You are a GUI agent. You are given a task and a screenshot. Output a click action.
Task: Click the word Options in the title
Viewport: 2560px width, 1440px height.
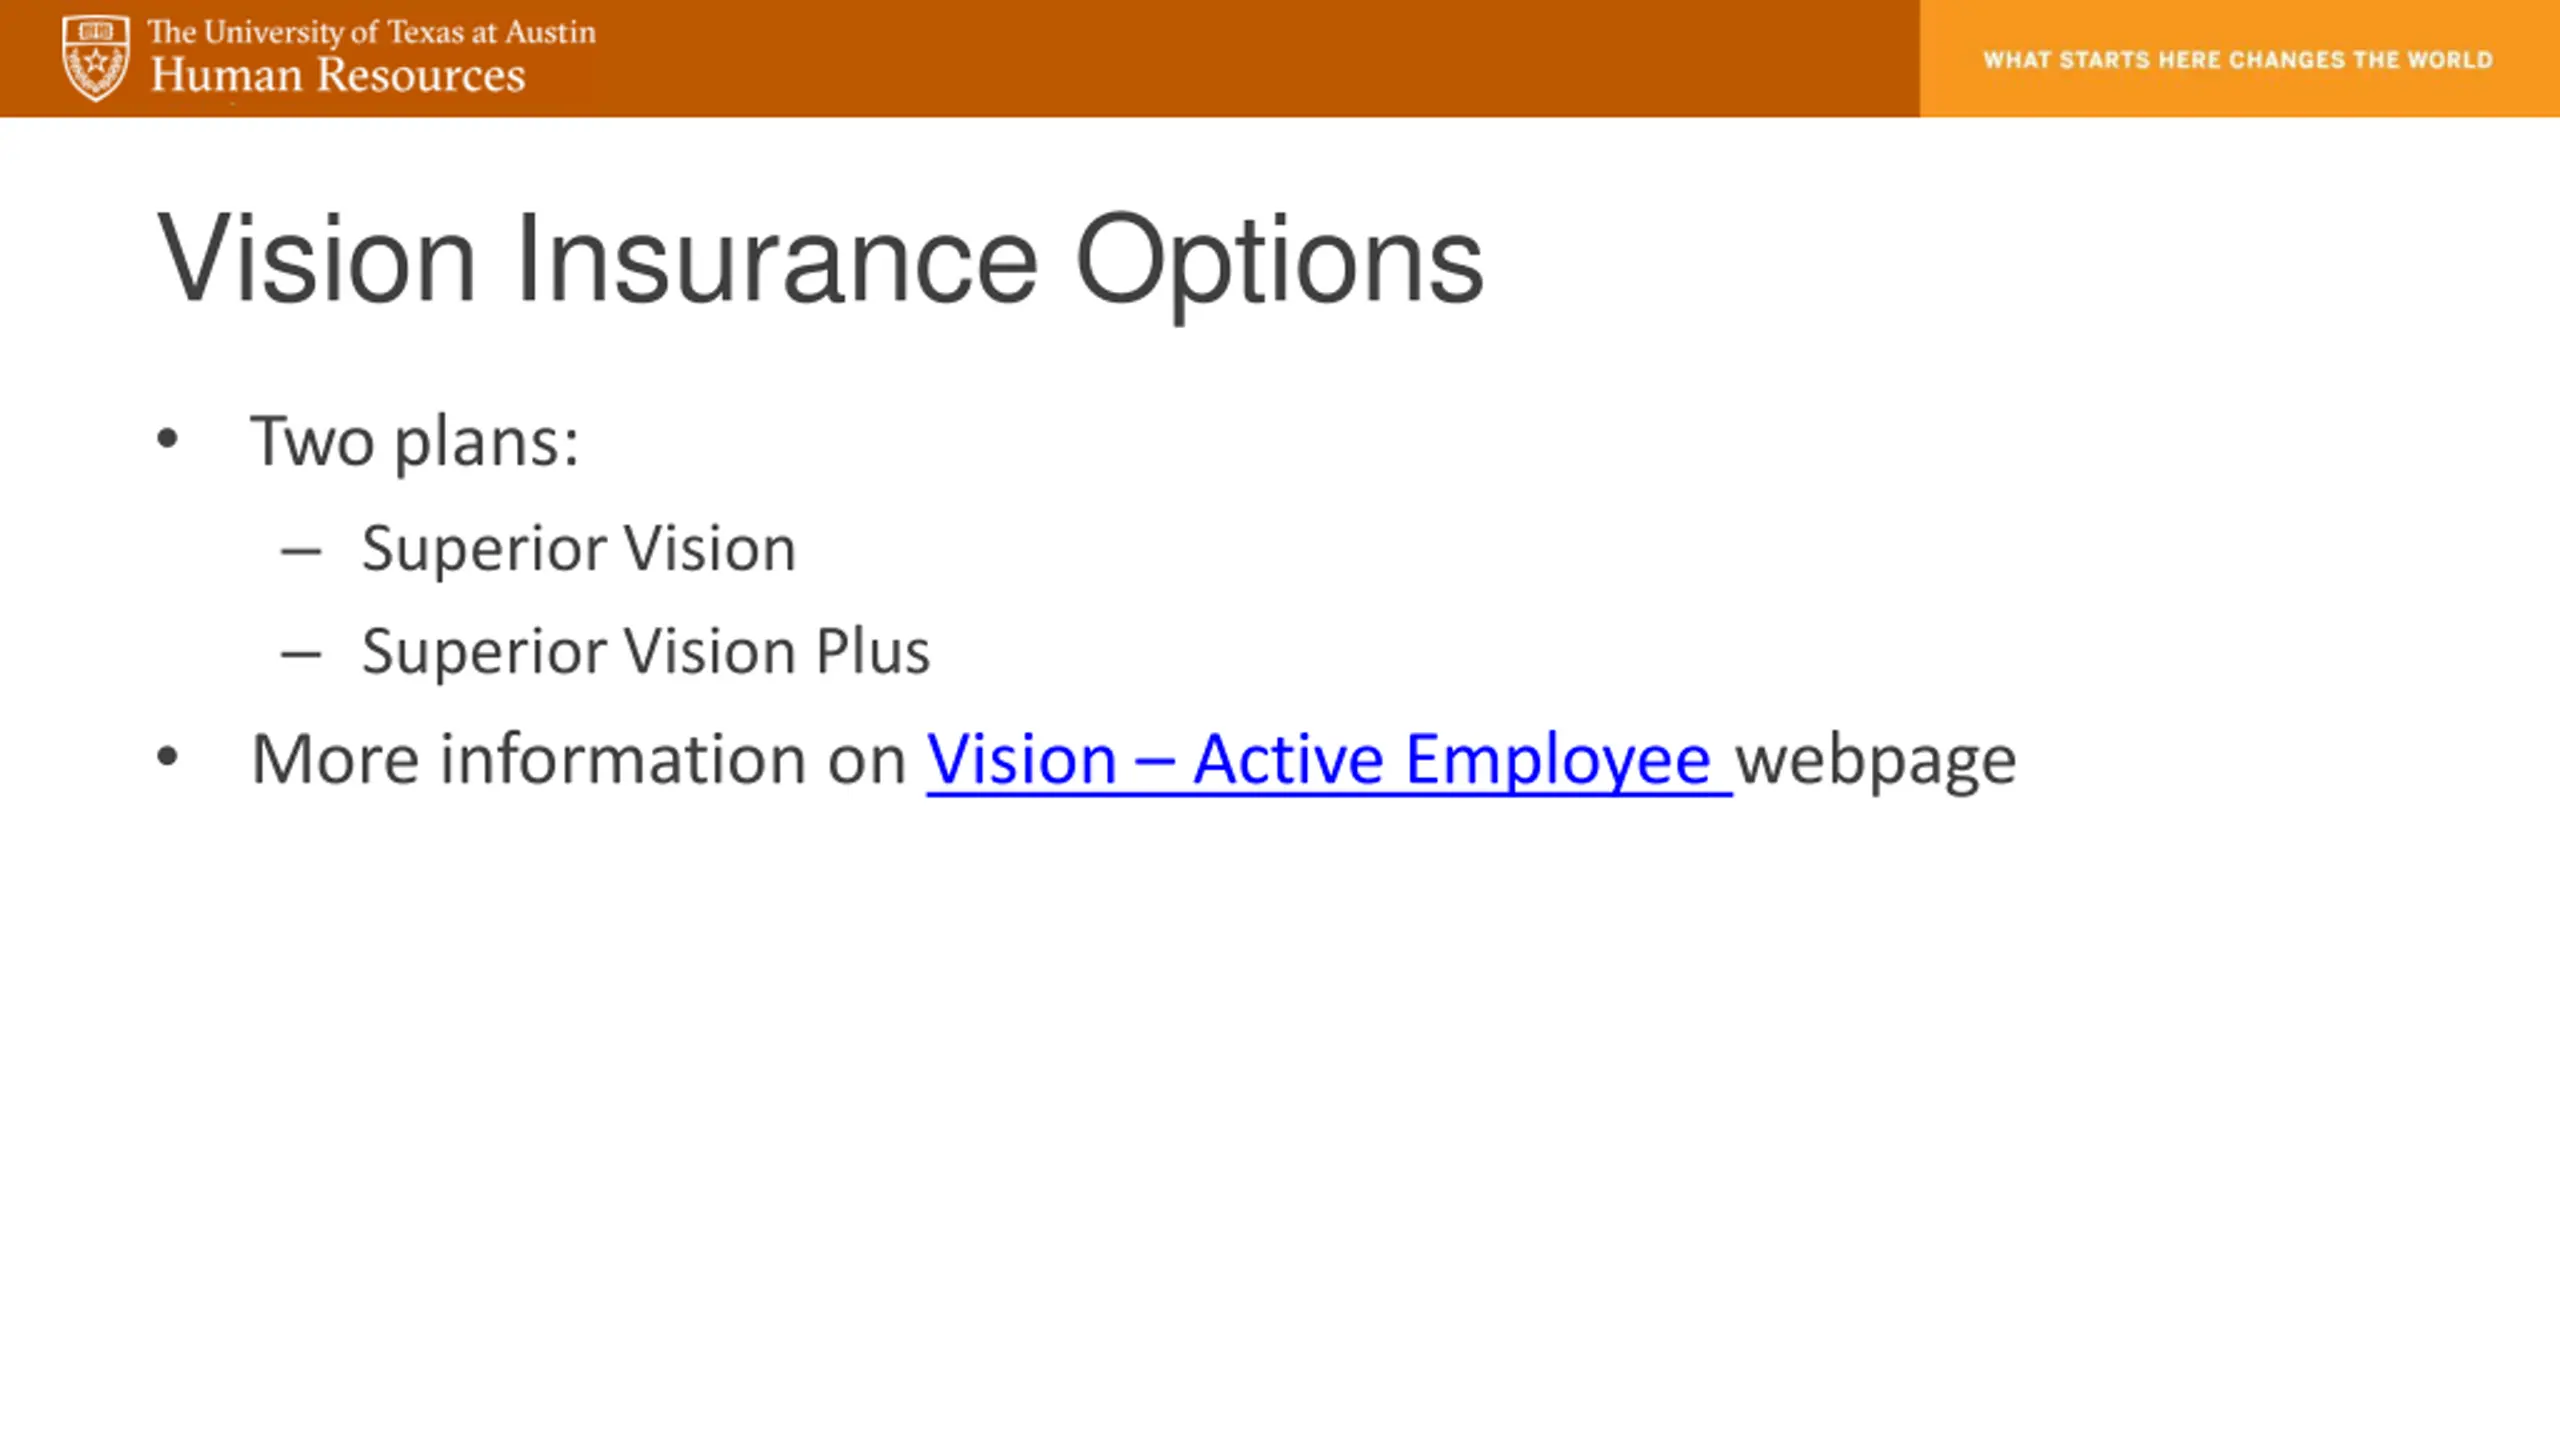coord(1280,264)
